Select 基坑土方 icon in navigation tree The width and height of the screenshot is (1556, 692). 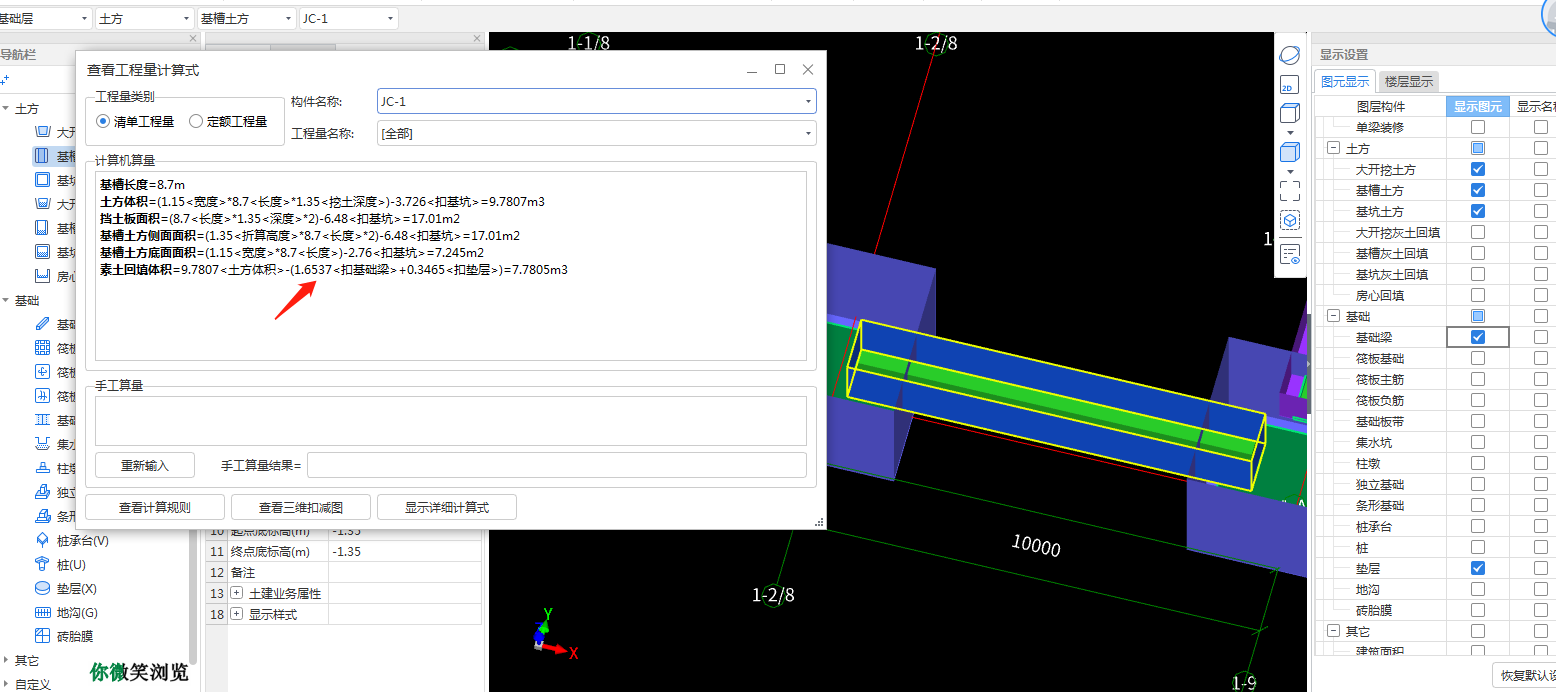[42, 180]
